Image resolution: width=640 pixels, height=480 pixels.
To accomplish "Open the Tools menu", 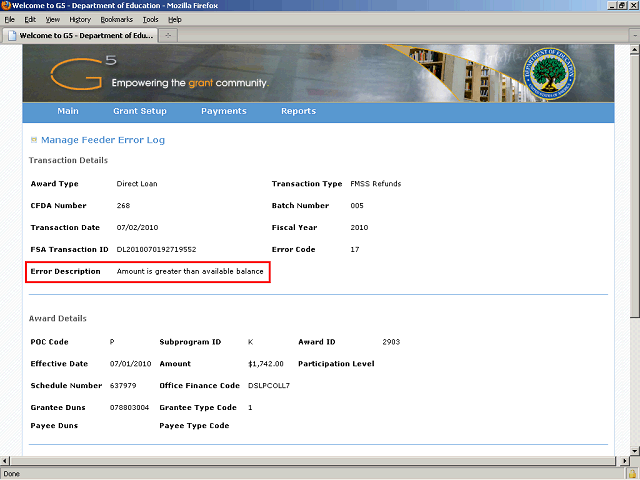I will tap(150, 19).
